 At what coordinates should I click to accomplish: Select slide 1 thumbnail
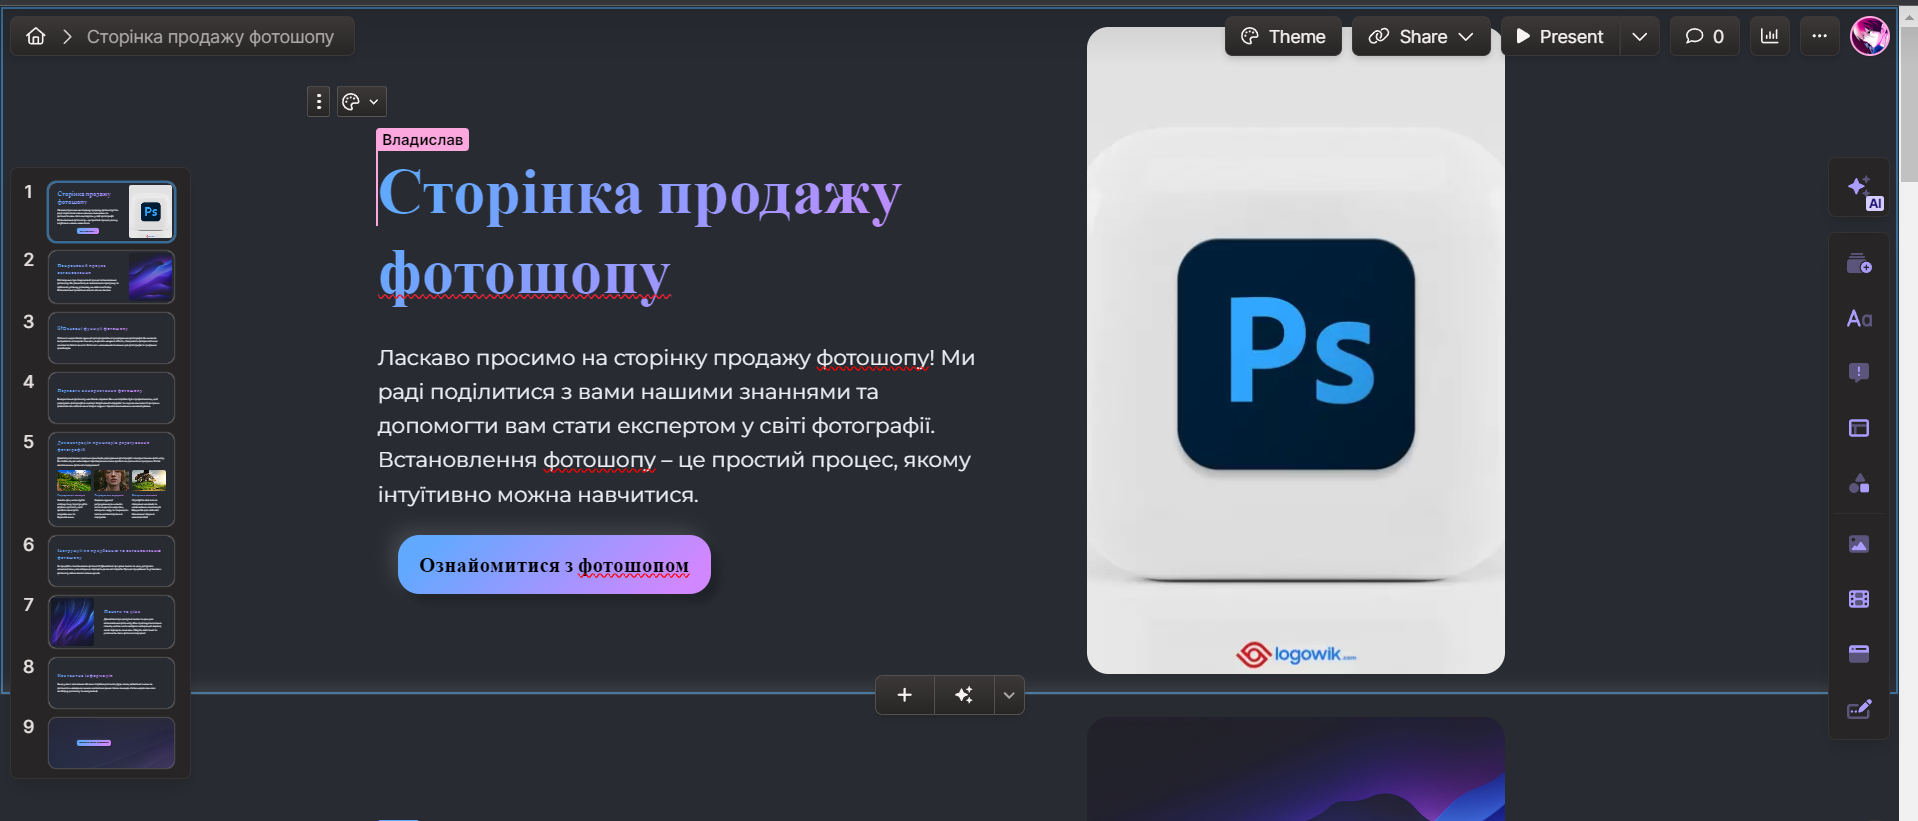point(111,211)
